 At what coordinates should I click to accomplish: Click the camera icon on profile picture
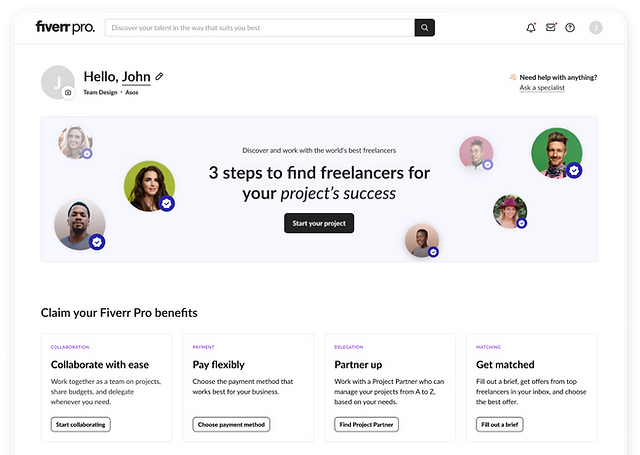point(68,93)
